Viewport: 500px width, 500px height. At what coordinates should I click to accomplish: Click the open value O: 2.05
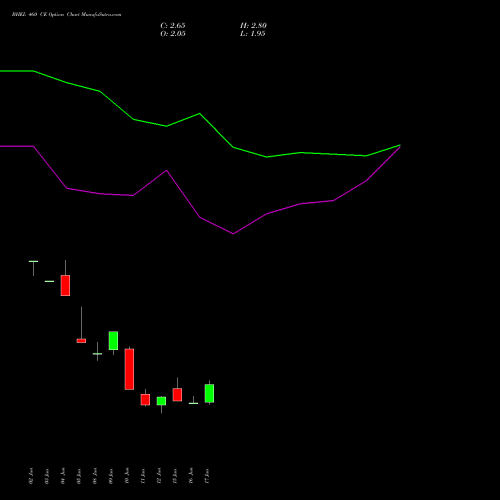[x=173, y=34]
